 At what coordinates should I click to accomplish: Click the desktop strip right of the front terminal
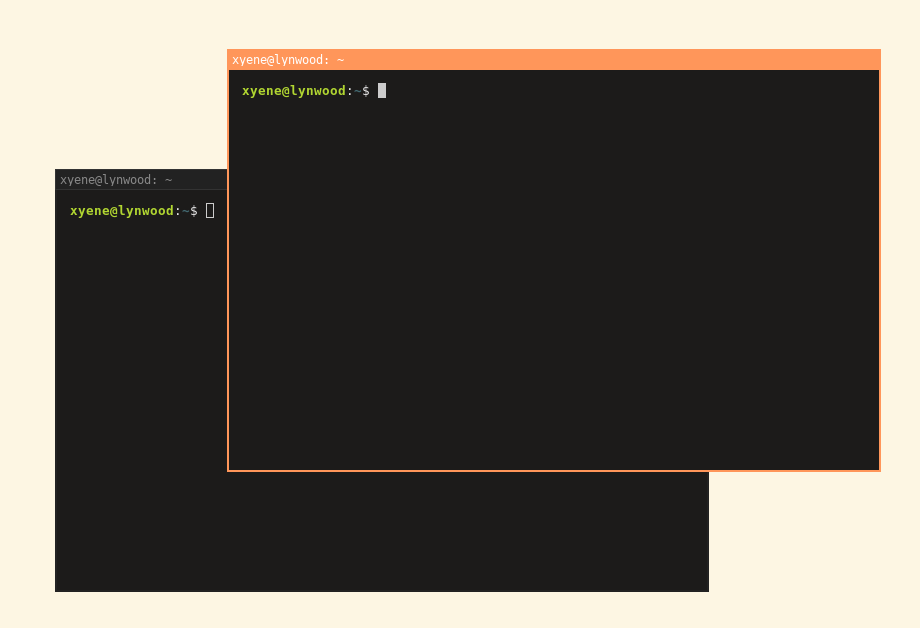tap(900, 300)
